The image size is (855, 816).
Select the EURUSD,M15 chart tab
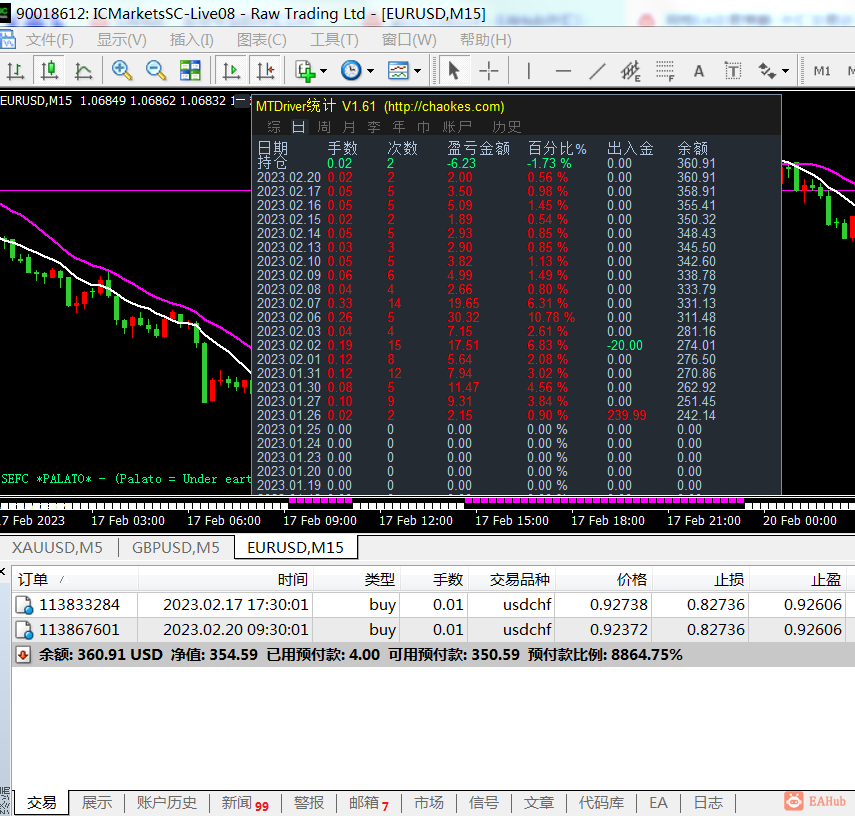[x=296, y=547]
